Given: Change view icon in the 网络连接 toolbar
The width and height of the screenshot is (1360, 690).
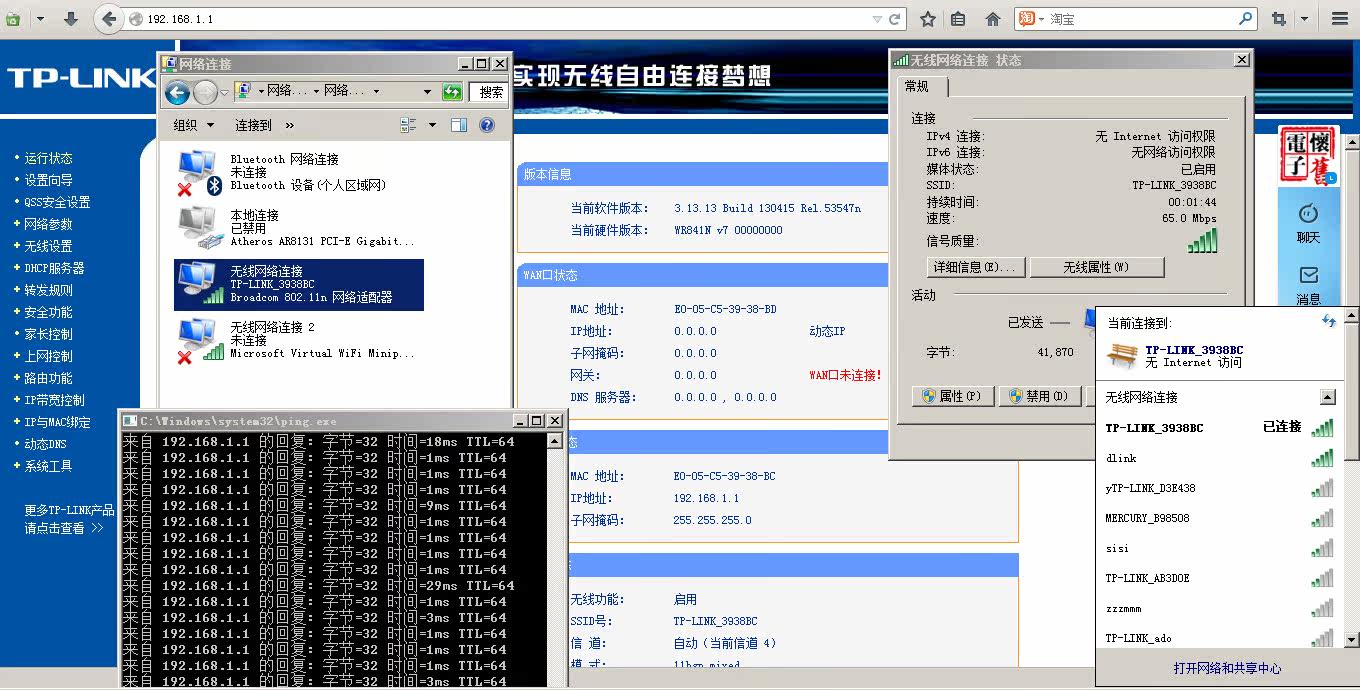Looking at the screenshot, I should coord(408,125).
